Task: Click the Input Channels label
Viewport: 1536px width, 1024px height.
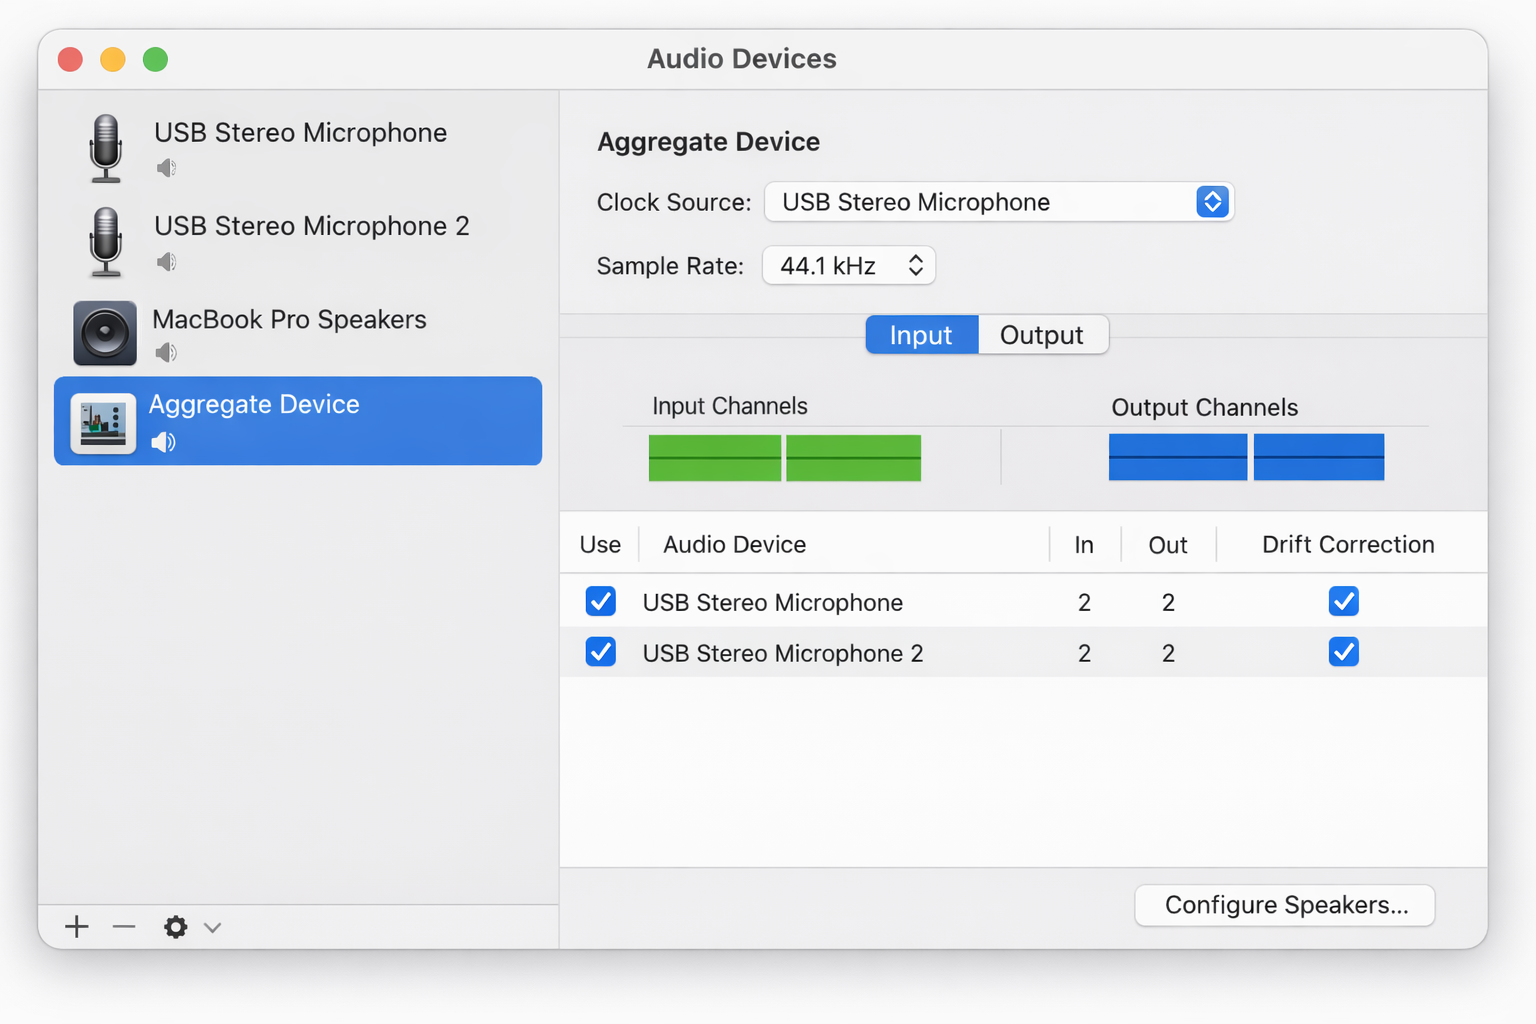Action: pos(730,406)
